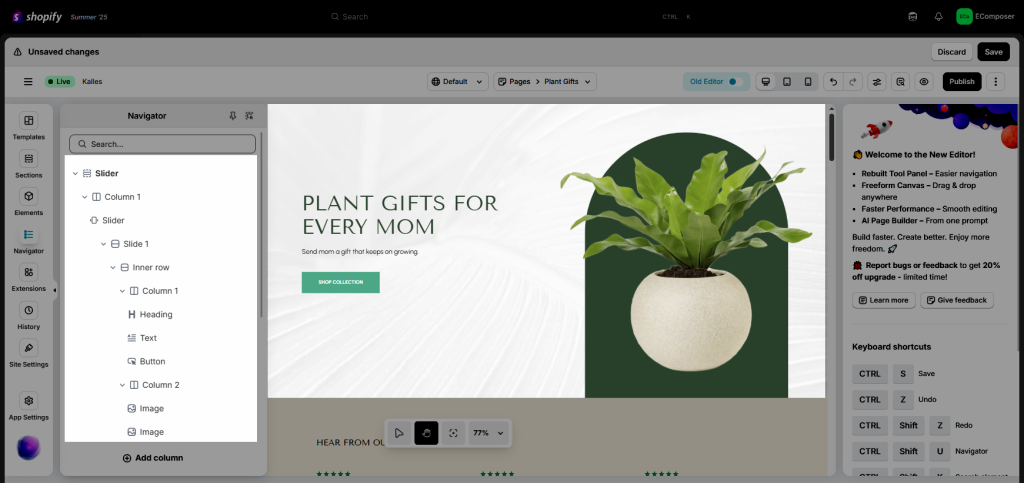Collapse the Slide 1 tree node
This screenshot has width=1024, height=483.
coord(104,244)
